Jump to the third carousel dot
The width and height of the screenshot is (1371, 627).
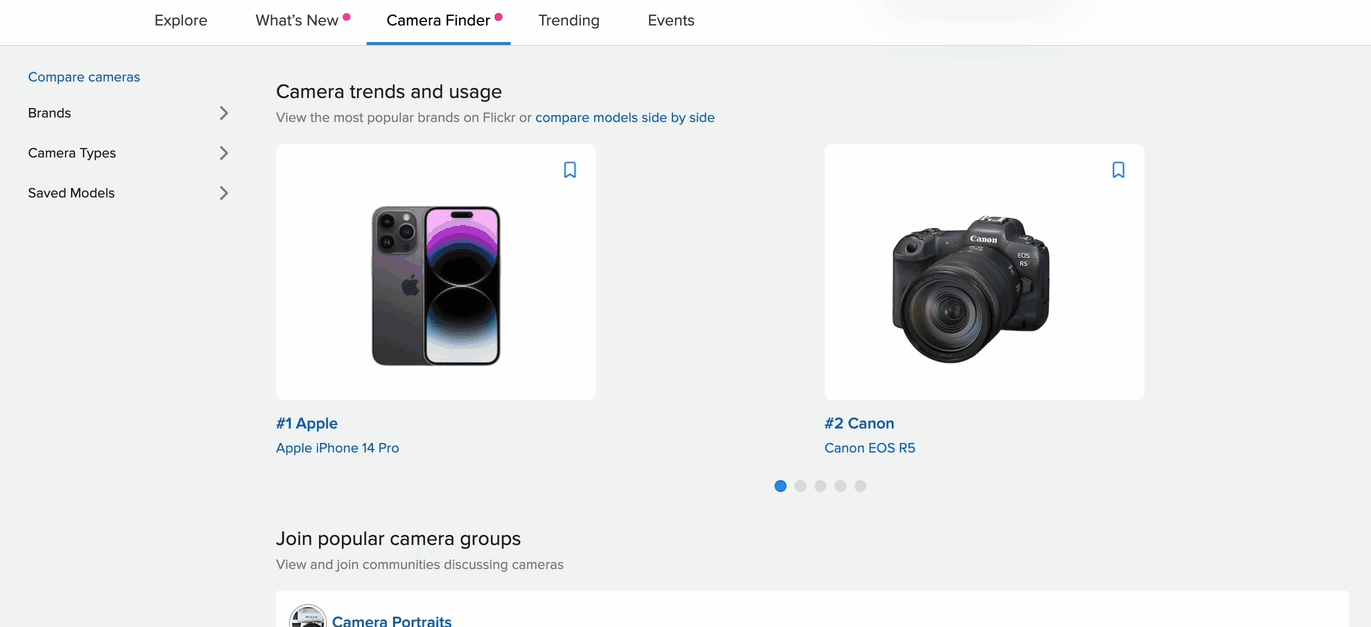820,486
